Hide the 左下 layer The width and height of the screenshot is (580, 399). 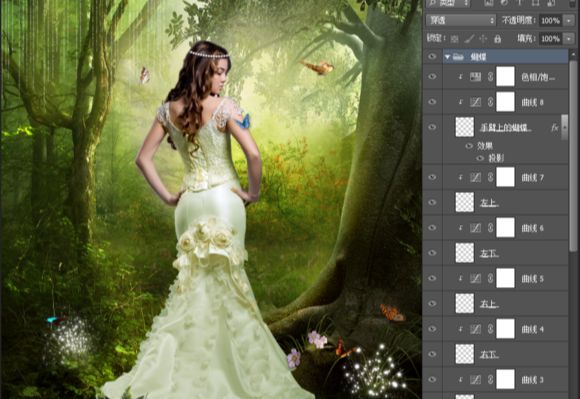click(432, 253)
